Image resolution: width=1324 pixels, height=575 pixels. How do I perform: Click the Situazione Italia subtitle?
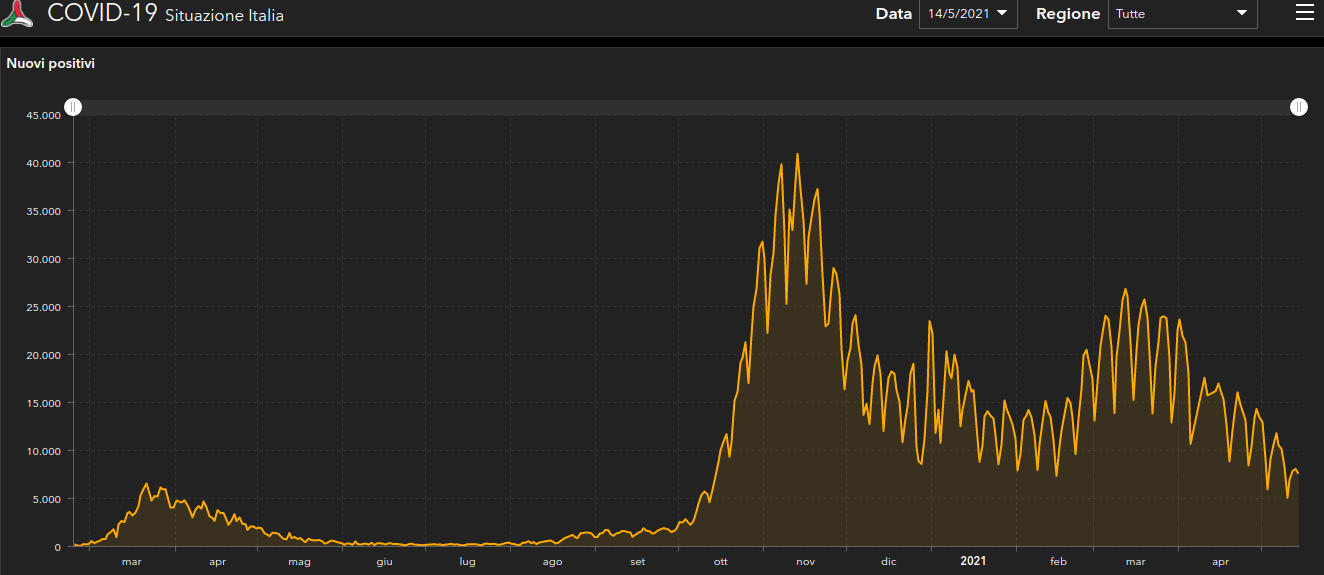[224, 16]
